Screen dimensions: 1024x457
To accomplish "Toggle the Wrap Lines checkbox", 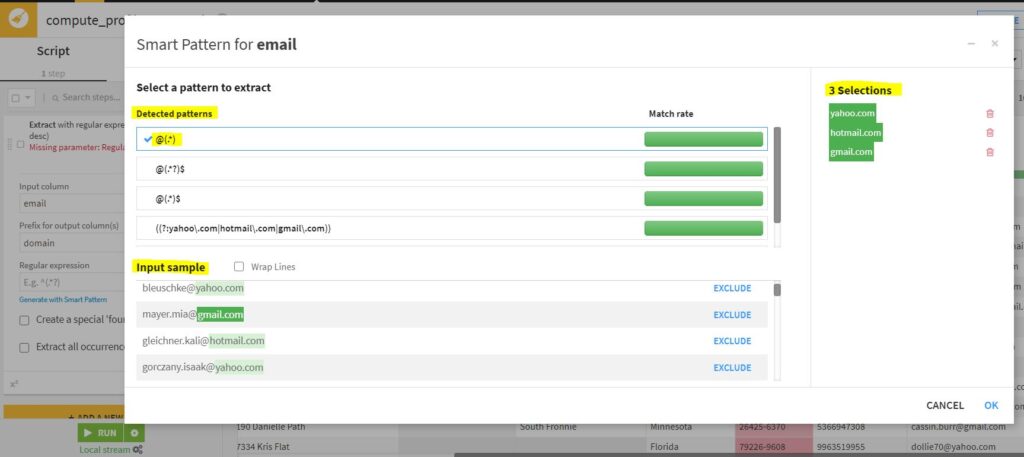I will click(x=239, y=266).
